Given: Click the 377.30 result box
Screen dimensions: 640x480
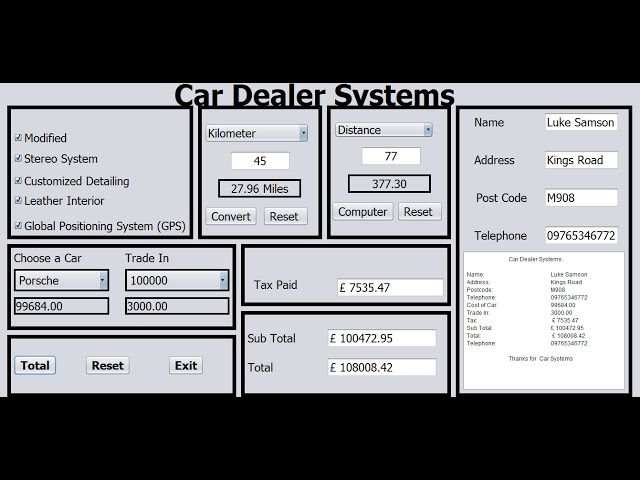Looking at the screenshot, I should tap(389, 184).
